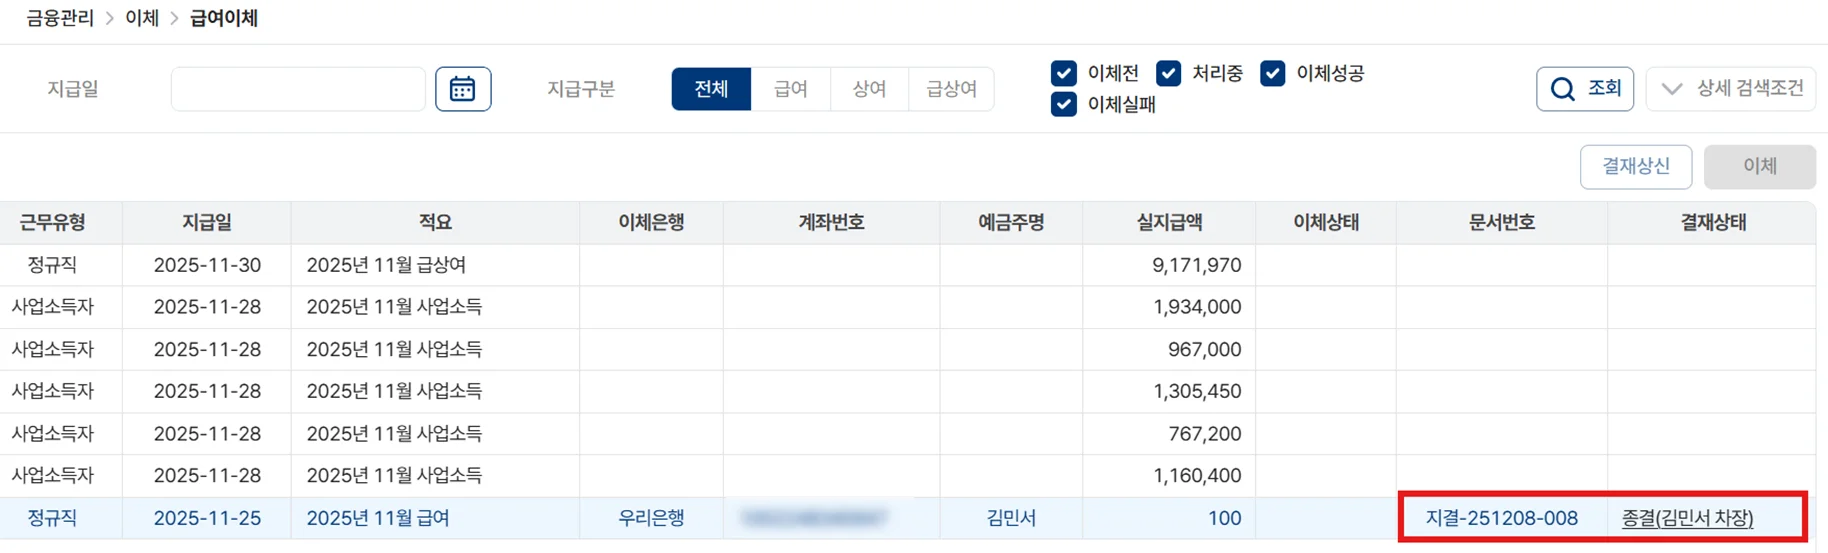The height and width of the screenshot is (553, 1828).
Task: Select the 2025년 11월 급상여 row
Action: coord(386,265)
